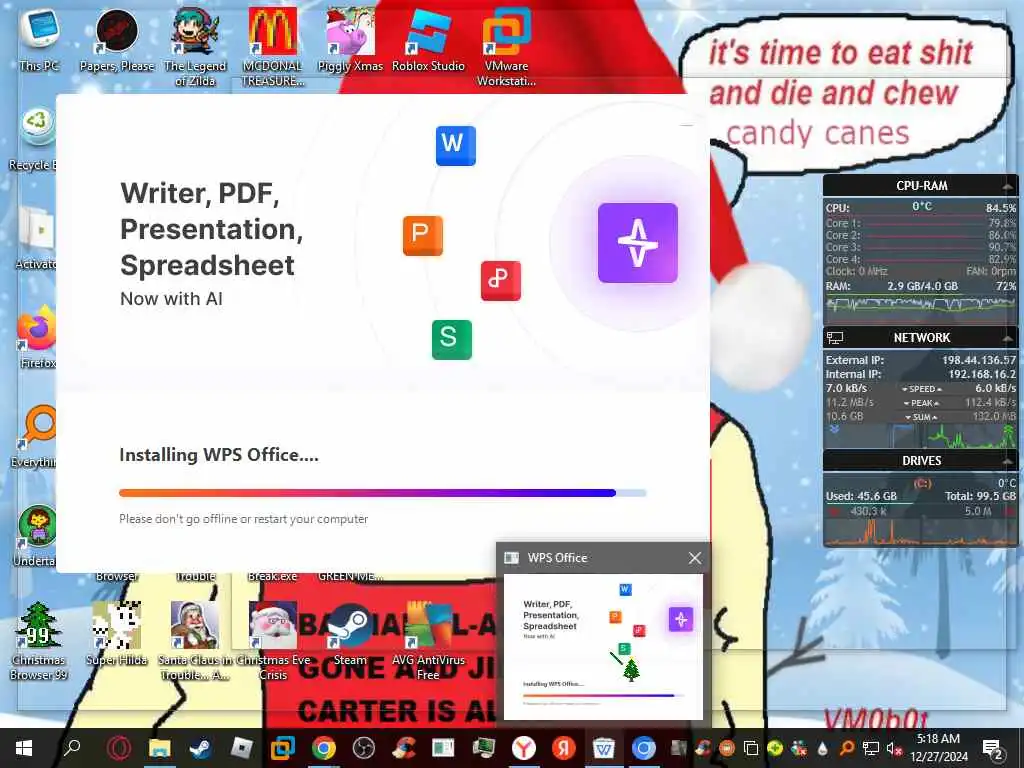
Task: Launch the Papers, Please shortcut
Action: click(x=117, y=39)
